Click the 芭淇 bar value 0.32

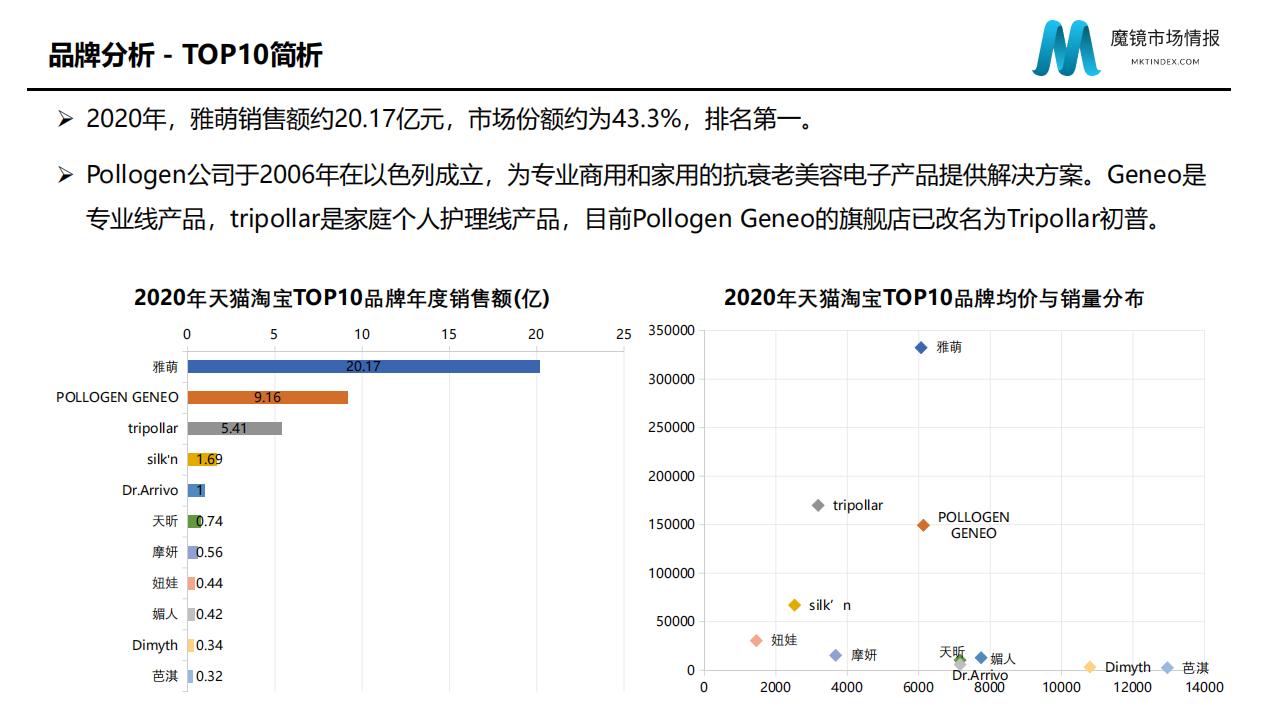[x=209, y=676]
